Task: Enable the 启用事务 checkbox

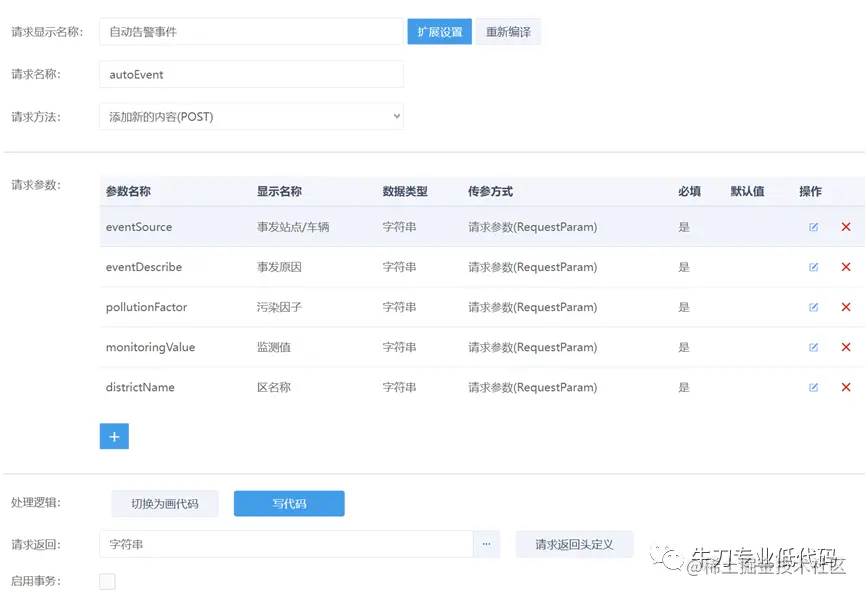Action: click(106, 580)
